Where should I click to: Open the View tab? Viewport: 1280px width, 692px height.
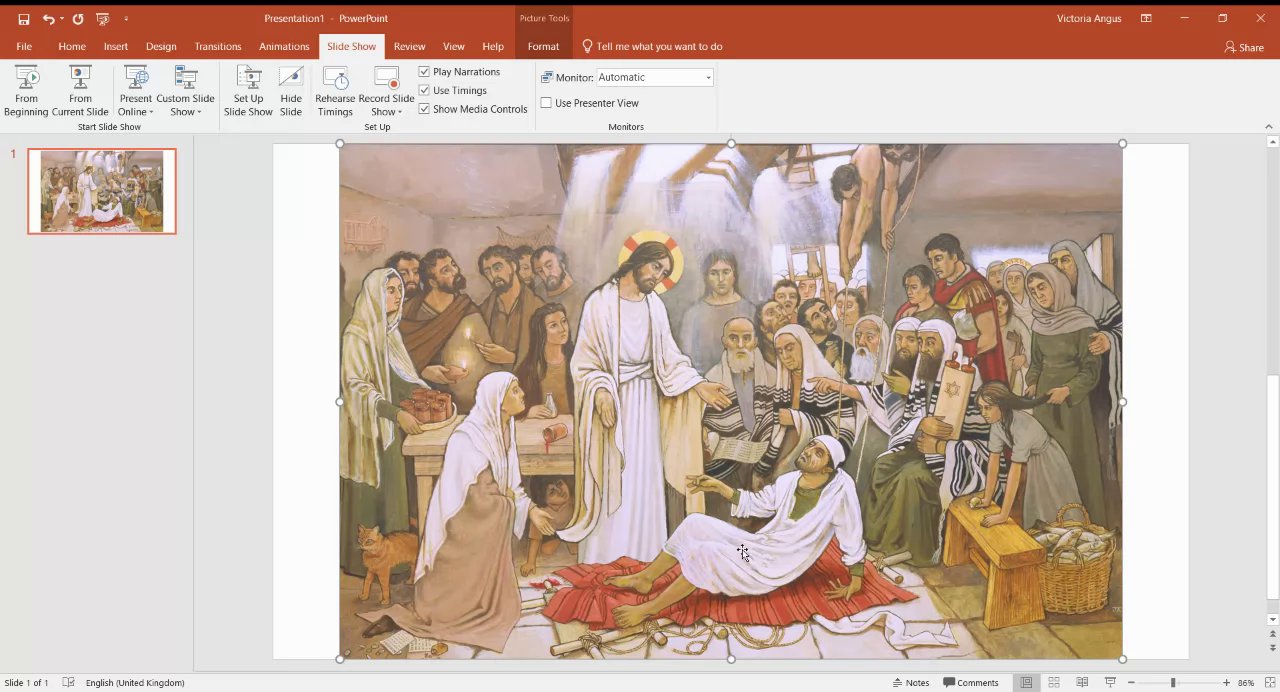pos(454,46)
